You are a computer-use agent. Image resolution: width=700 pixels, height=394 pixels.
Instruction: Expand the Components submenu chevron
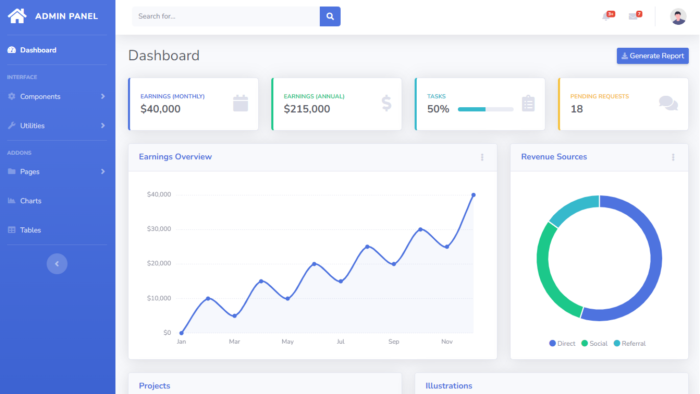click(103, 96)
